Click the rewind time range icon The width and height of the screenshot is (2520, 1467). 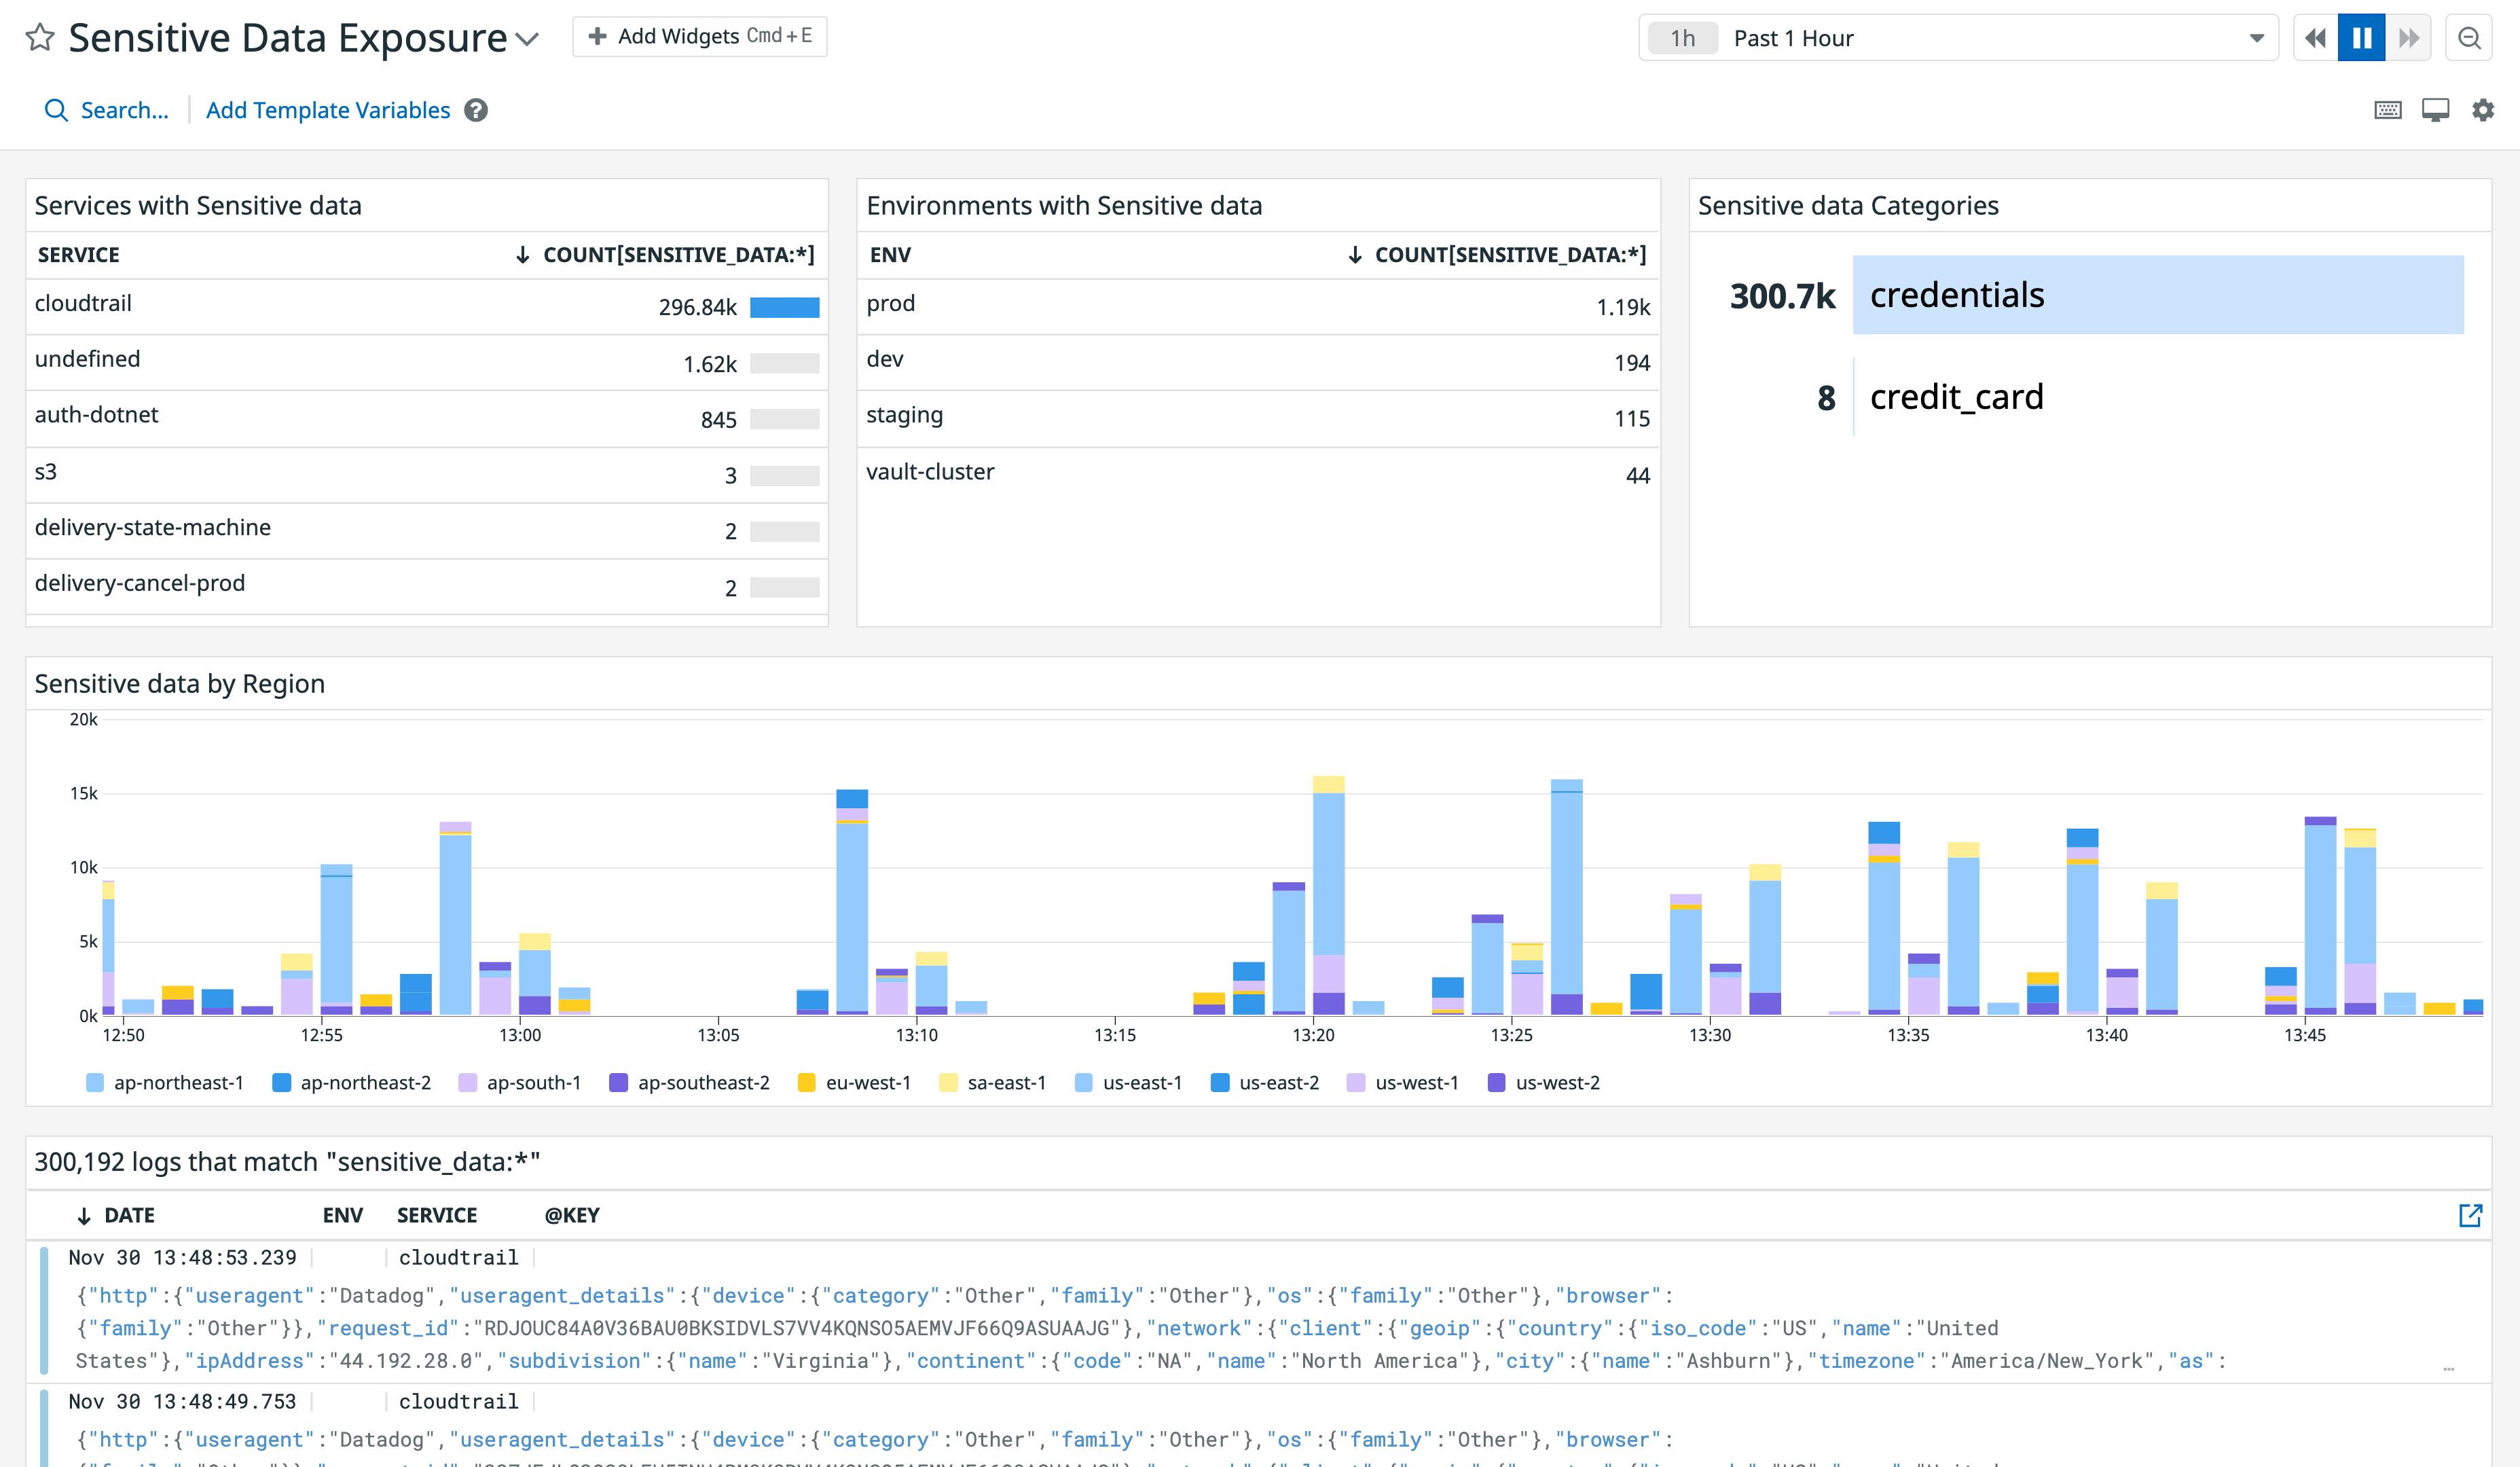click(2315, 38)
